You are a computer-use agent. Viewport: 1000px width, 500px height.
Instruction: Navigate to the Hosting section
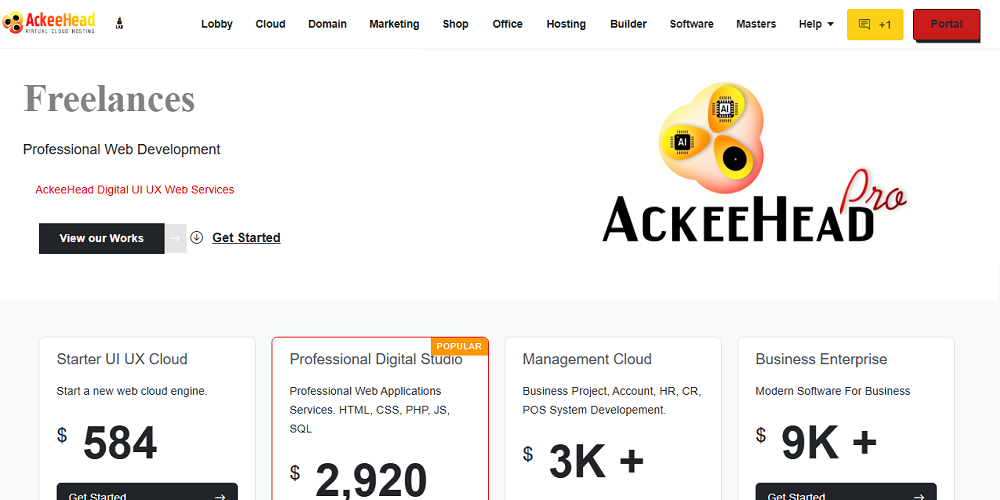(x=566, y=24)
